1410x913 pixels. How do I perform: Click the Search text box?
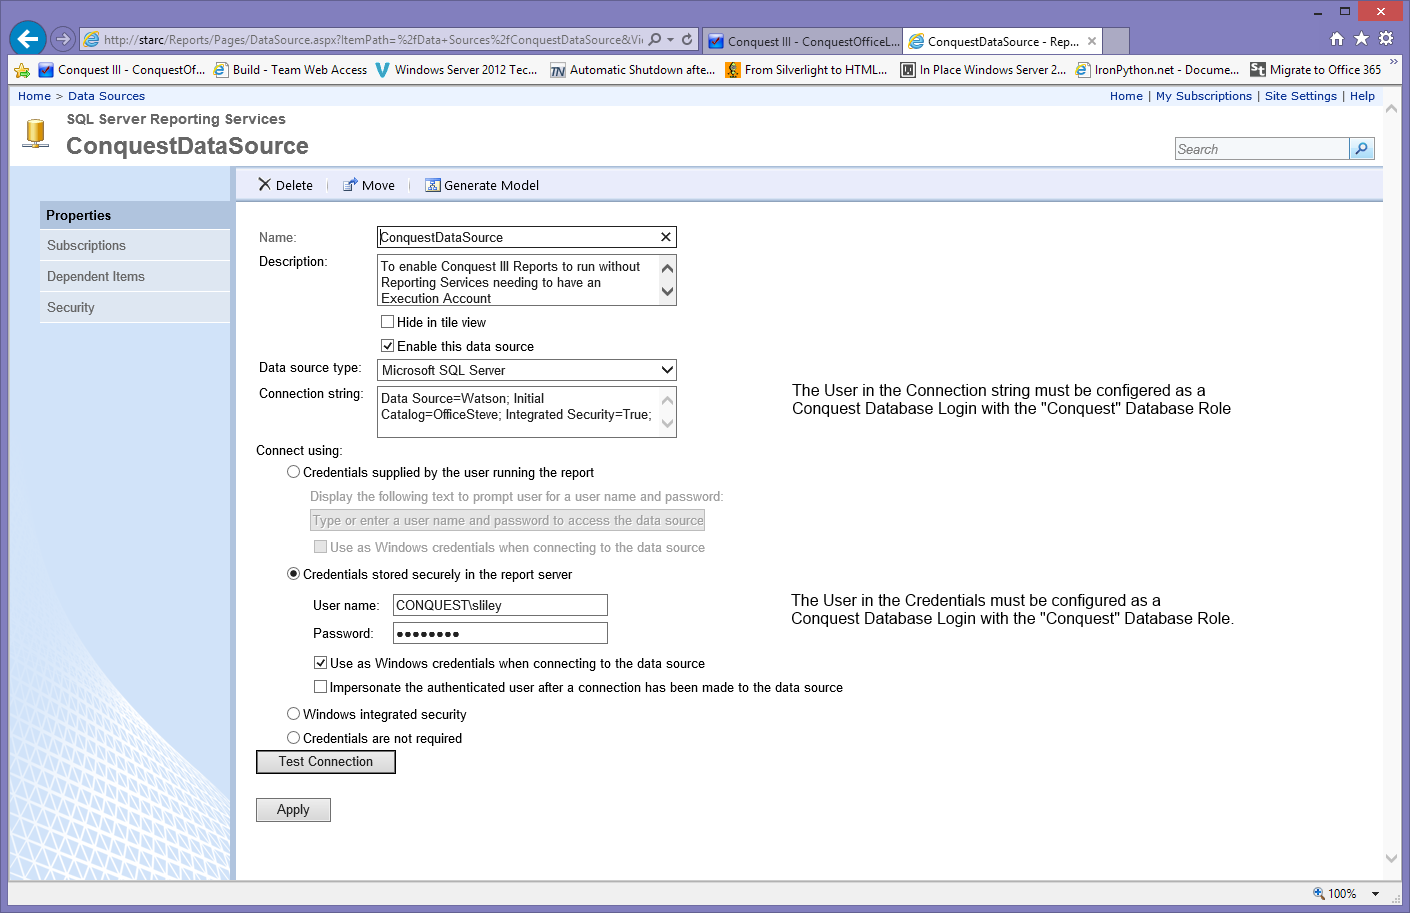(x=1262, y=149)
